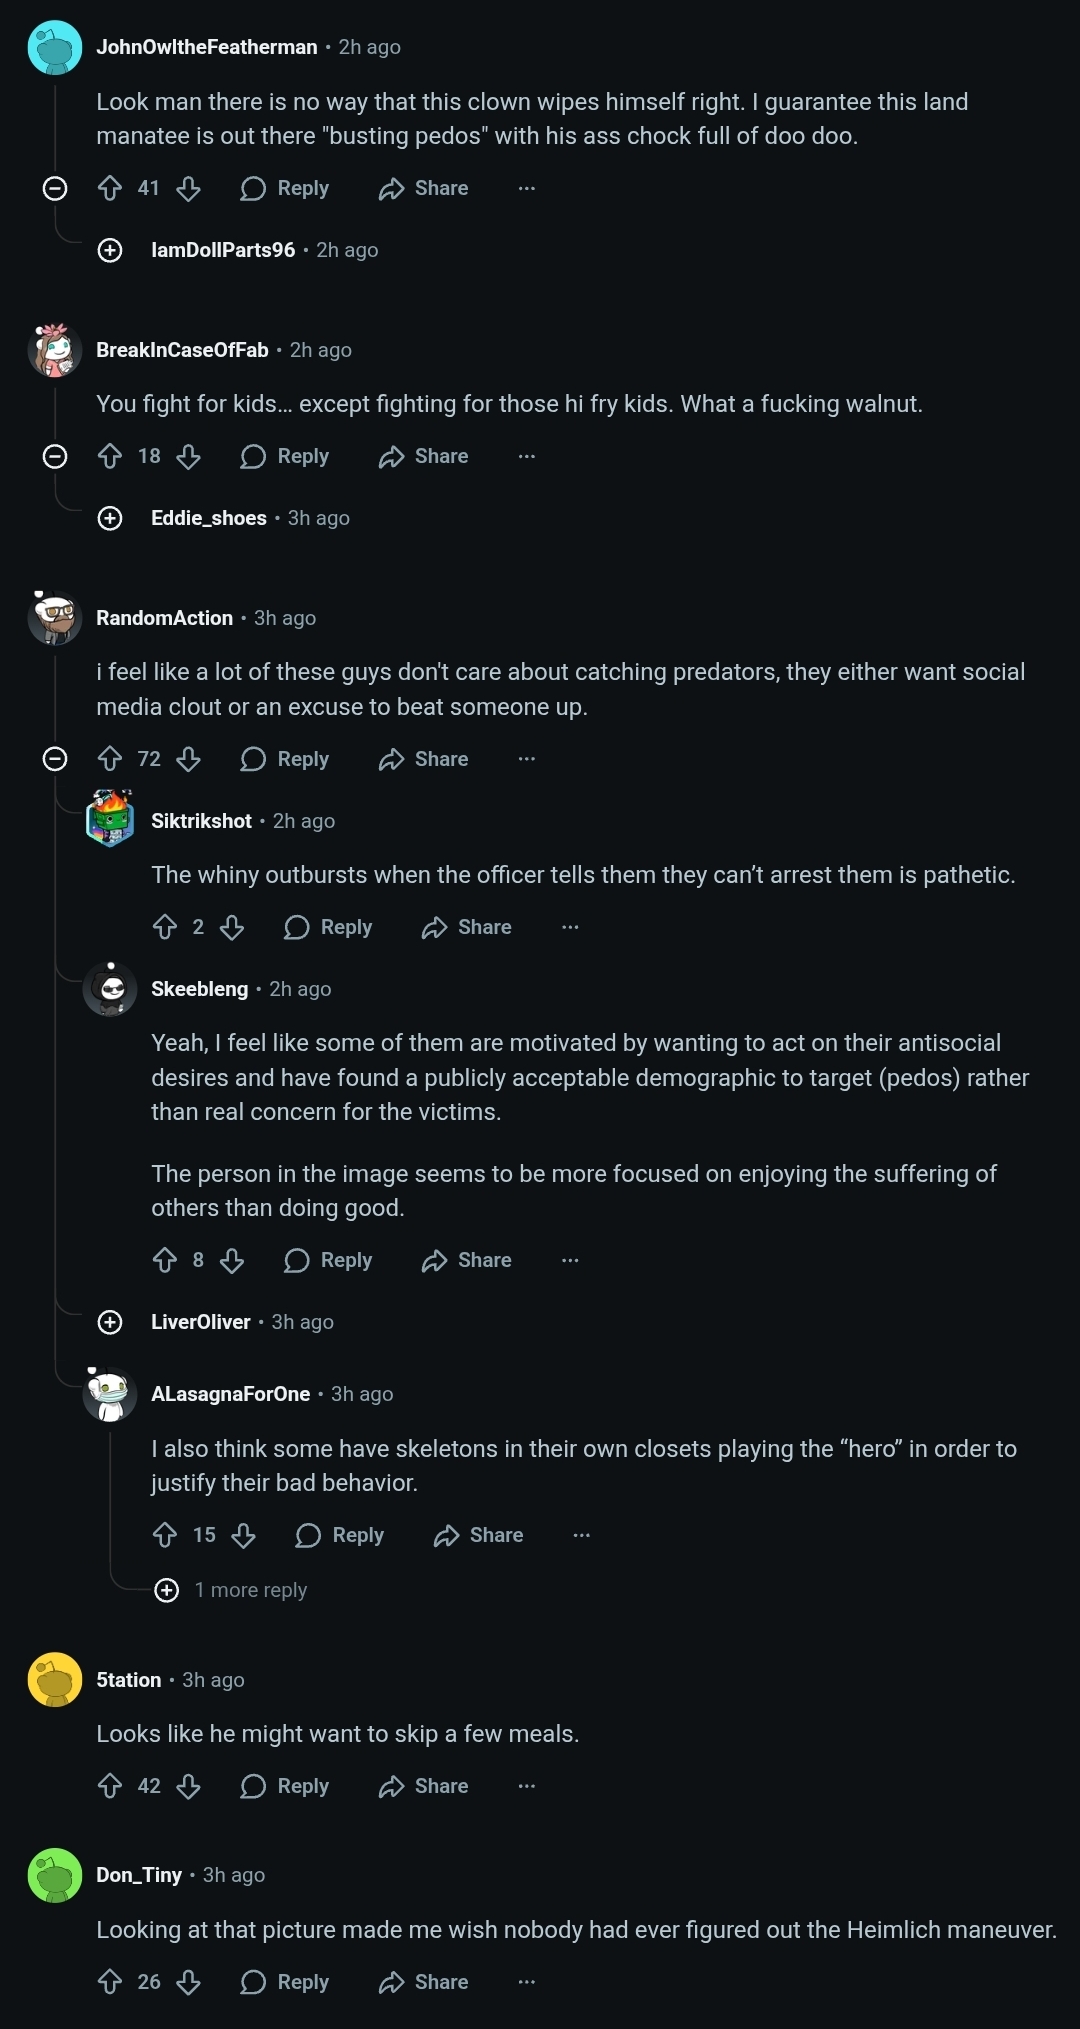Collapse RandomAction's comment thread
This screenshot has height=2029, width=1080.
pyautogui.click(x=55, y=759)
